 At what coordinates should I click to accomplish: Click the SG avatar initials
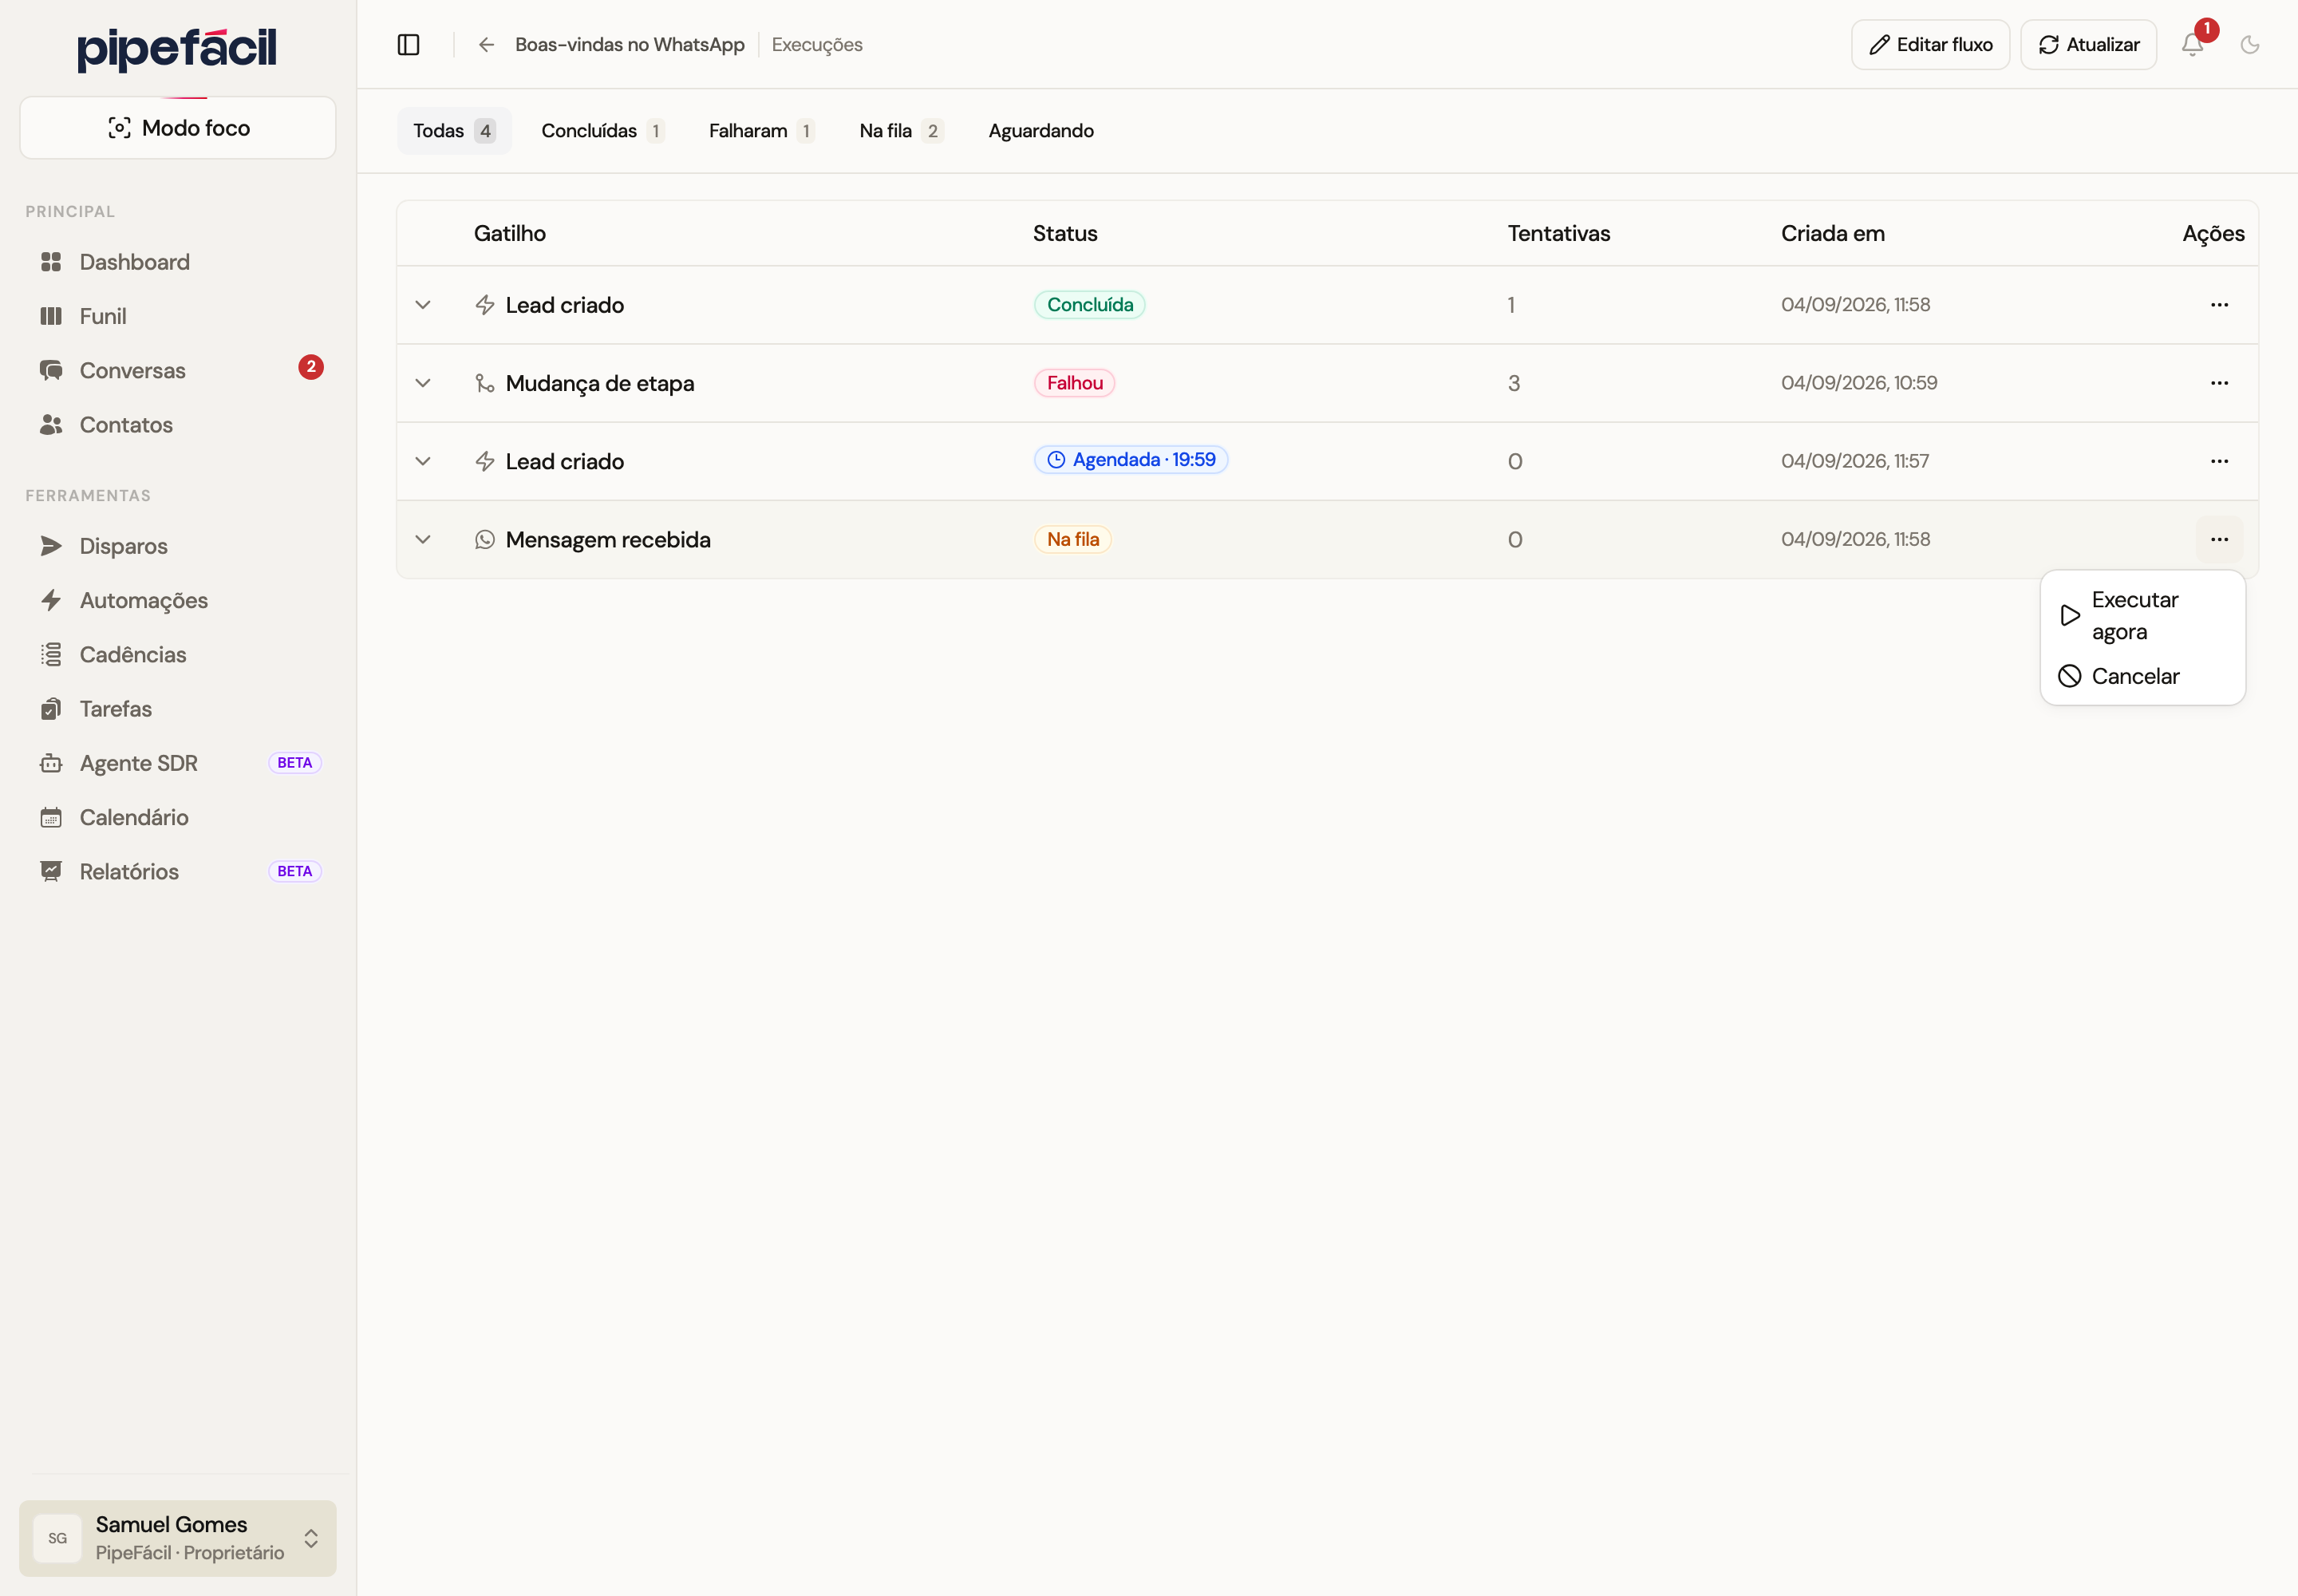pyautogui.click(x=57, y=1538)
